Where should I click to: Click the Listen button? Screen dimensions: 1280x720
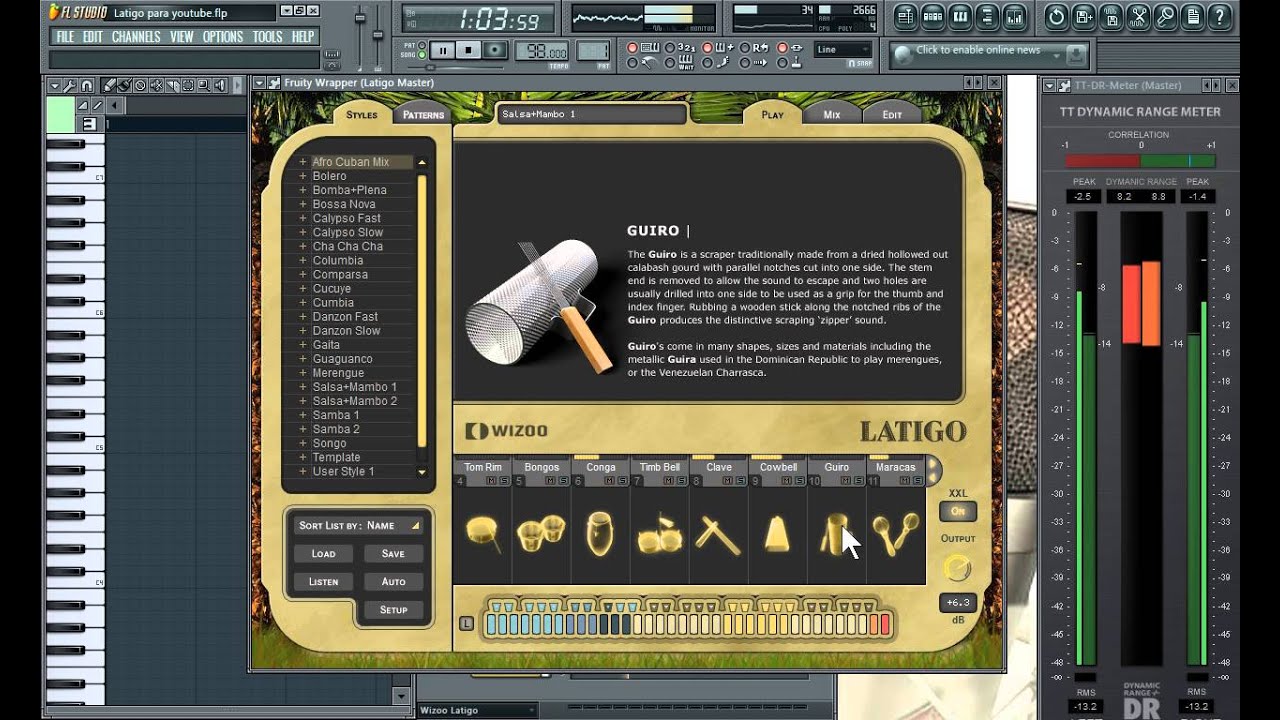[x=323, y=581]
